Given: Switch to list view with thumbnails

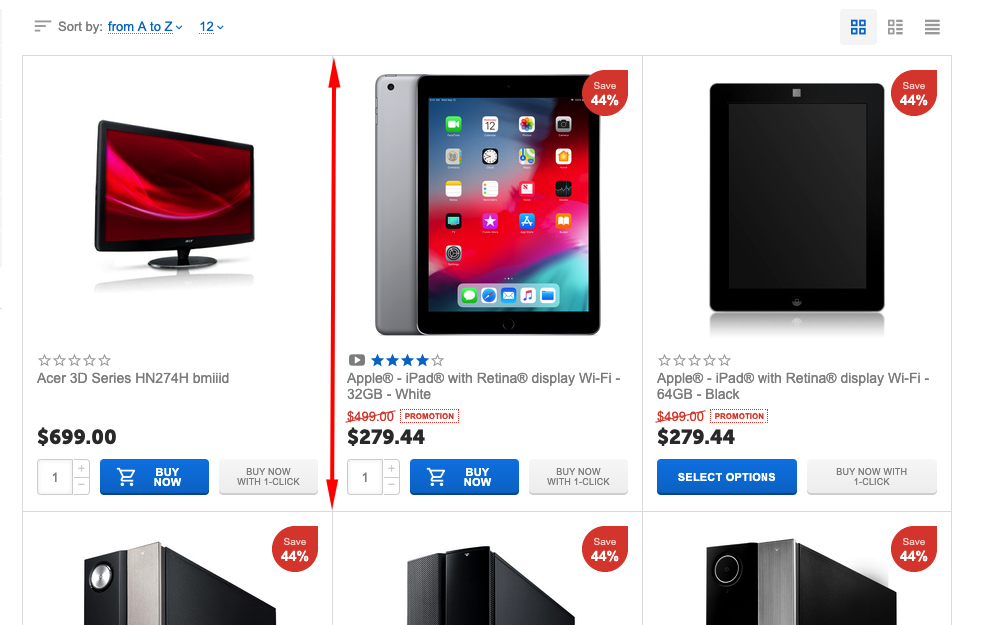Looking at the screenshot, I should coord(895,27).
